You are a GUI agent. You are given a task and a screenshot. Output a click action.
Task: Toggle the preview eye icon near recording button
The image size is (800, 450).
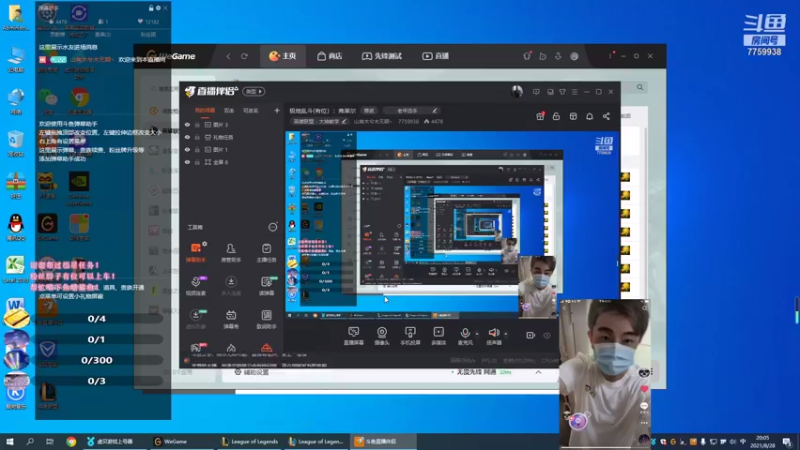coord(547,336)
